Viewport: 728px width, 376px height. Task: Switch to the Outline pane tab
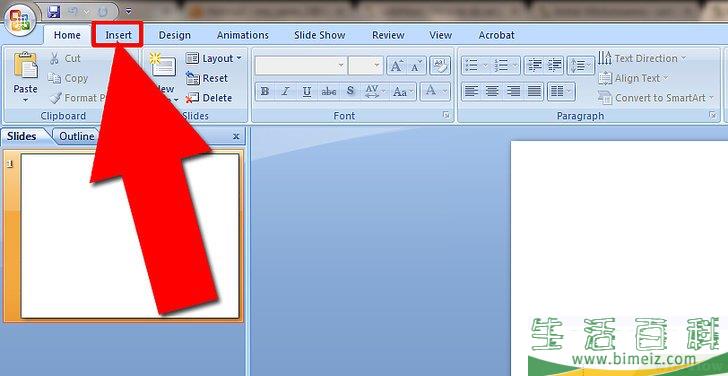click(x=76, y=136)
